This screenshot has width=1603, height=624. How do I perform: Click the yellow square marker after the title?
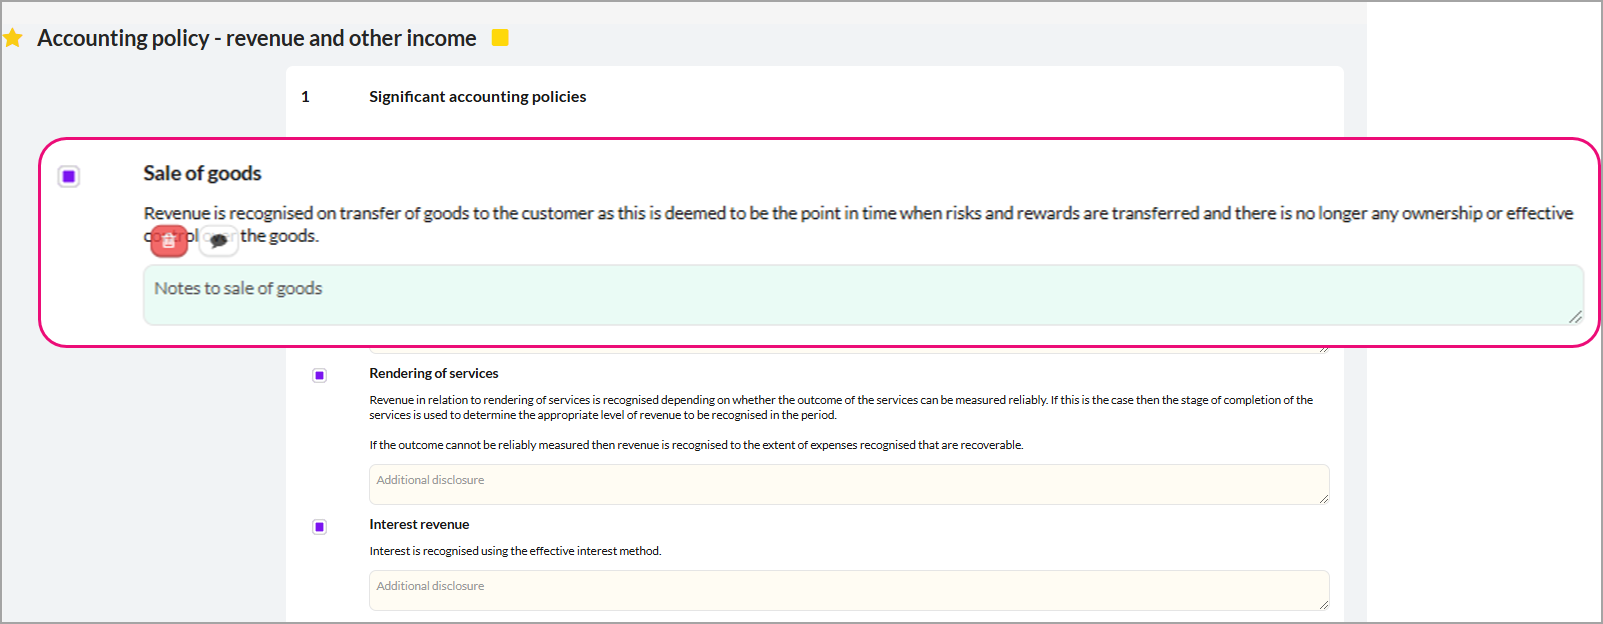point(500,37)
